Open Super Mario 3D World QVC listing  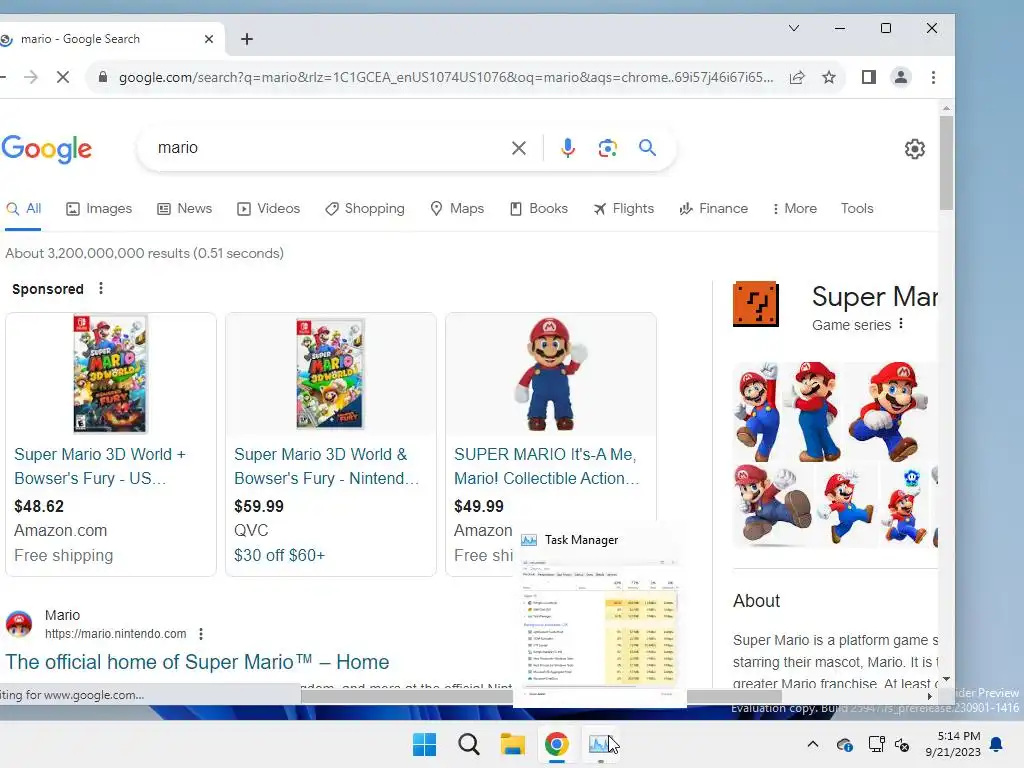(327, 466)
